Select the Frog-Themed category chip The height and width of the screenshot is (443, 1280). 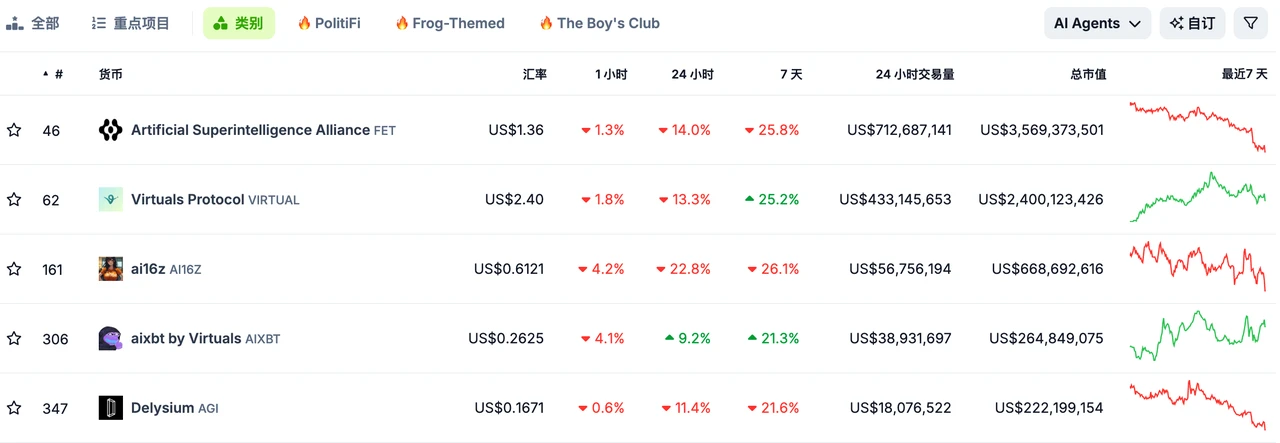click(449, 23)
